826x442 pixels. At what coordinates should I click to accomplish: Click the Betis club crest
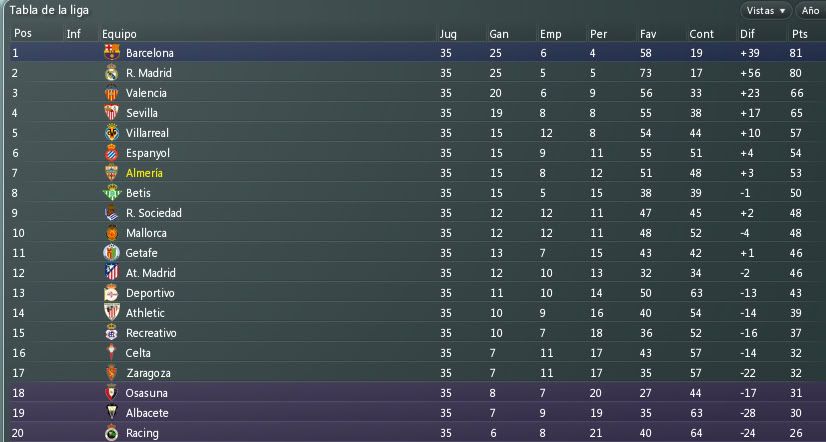pos(112,193)
